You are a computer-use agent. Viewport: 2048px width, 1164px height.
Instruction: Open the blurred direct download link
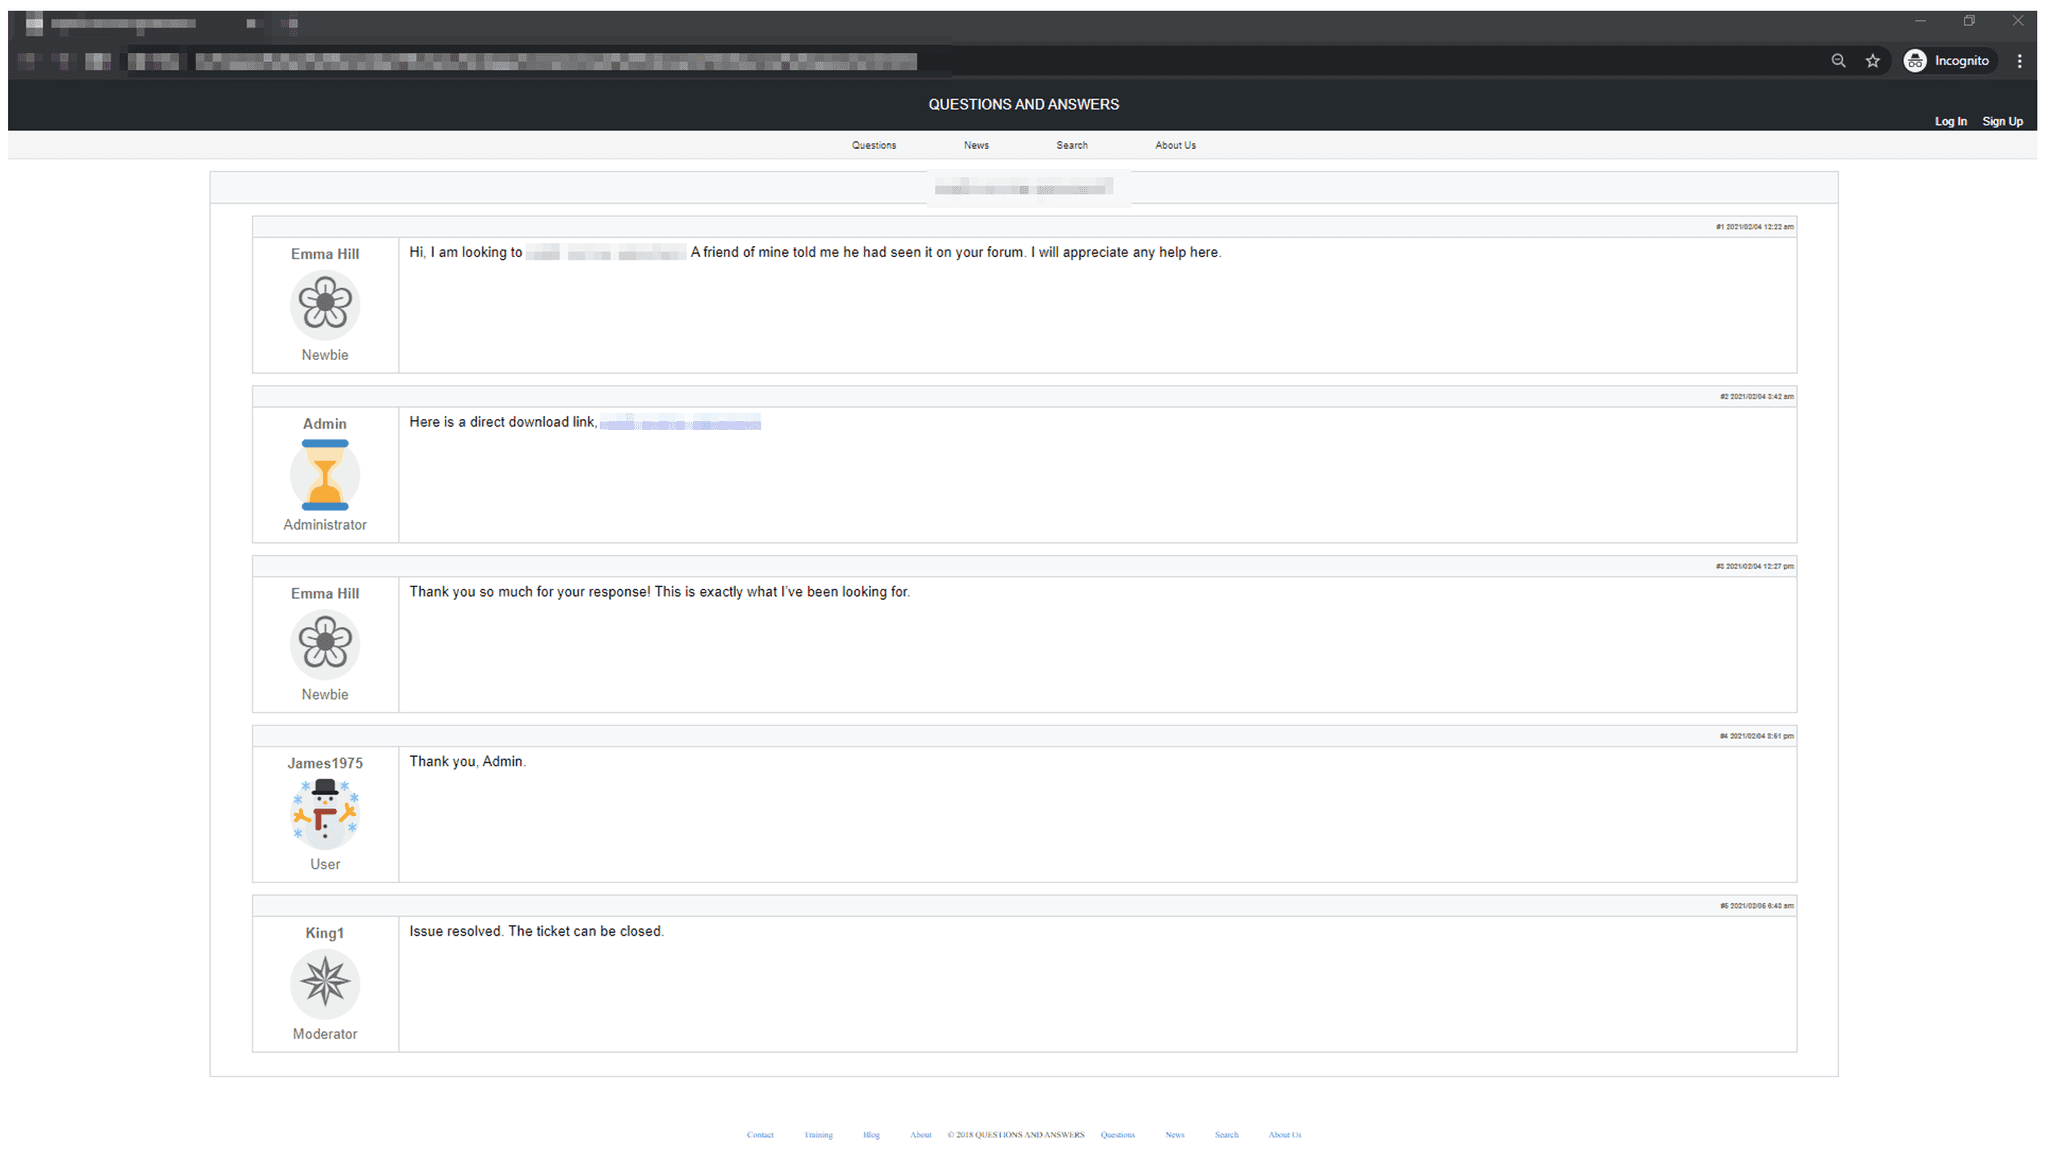pos(680,423)
